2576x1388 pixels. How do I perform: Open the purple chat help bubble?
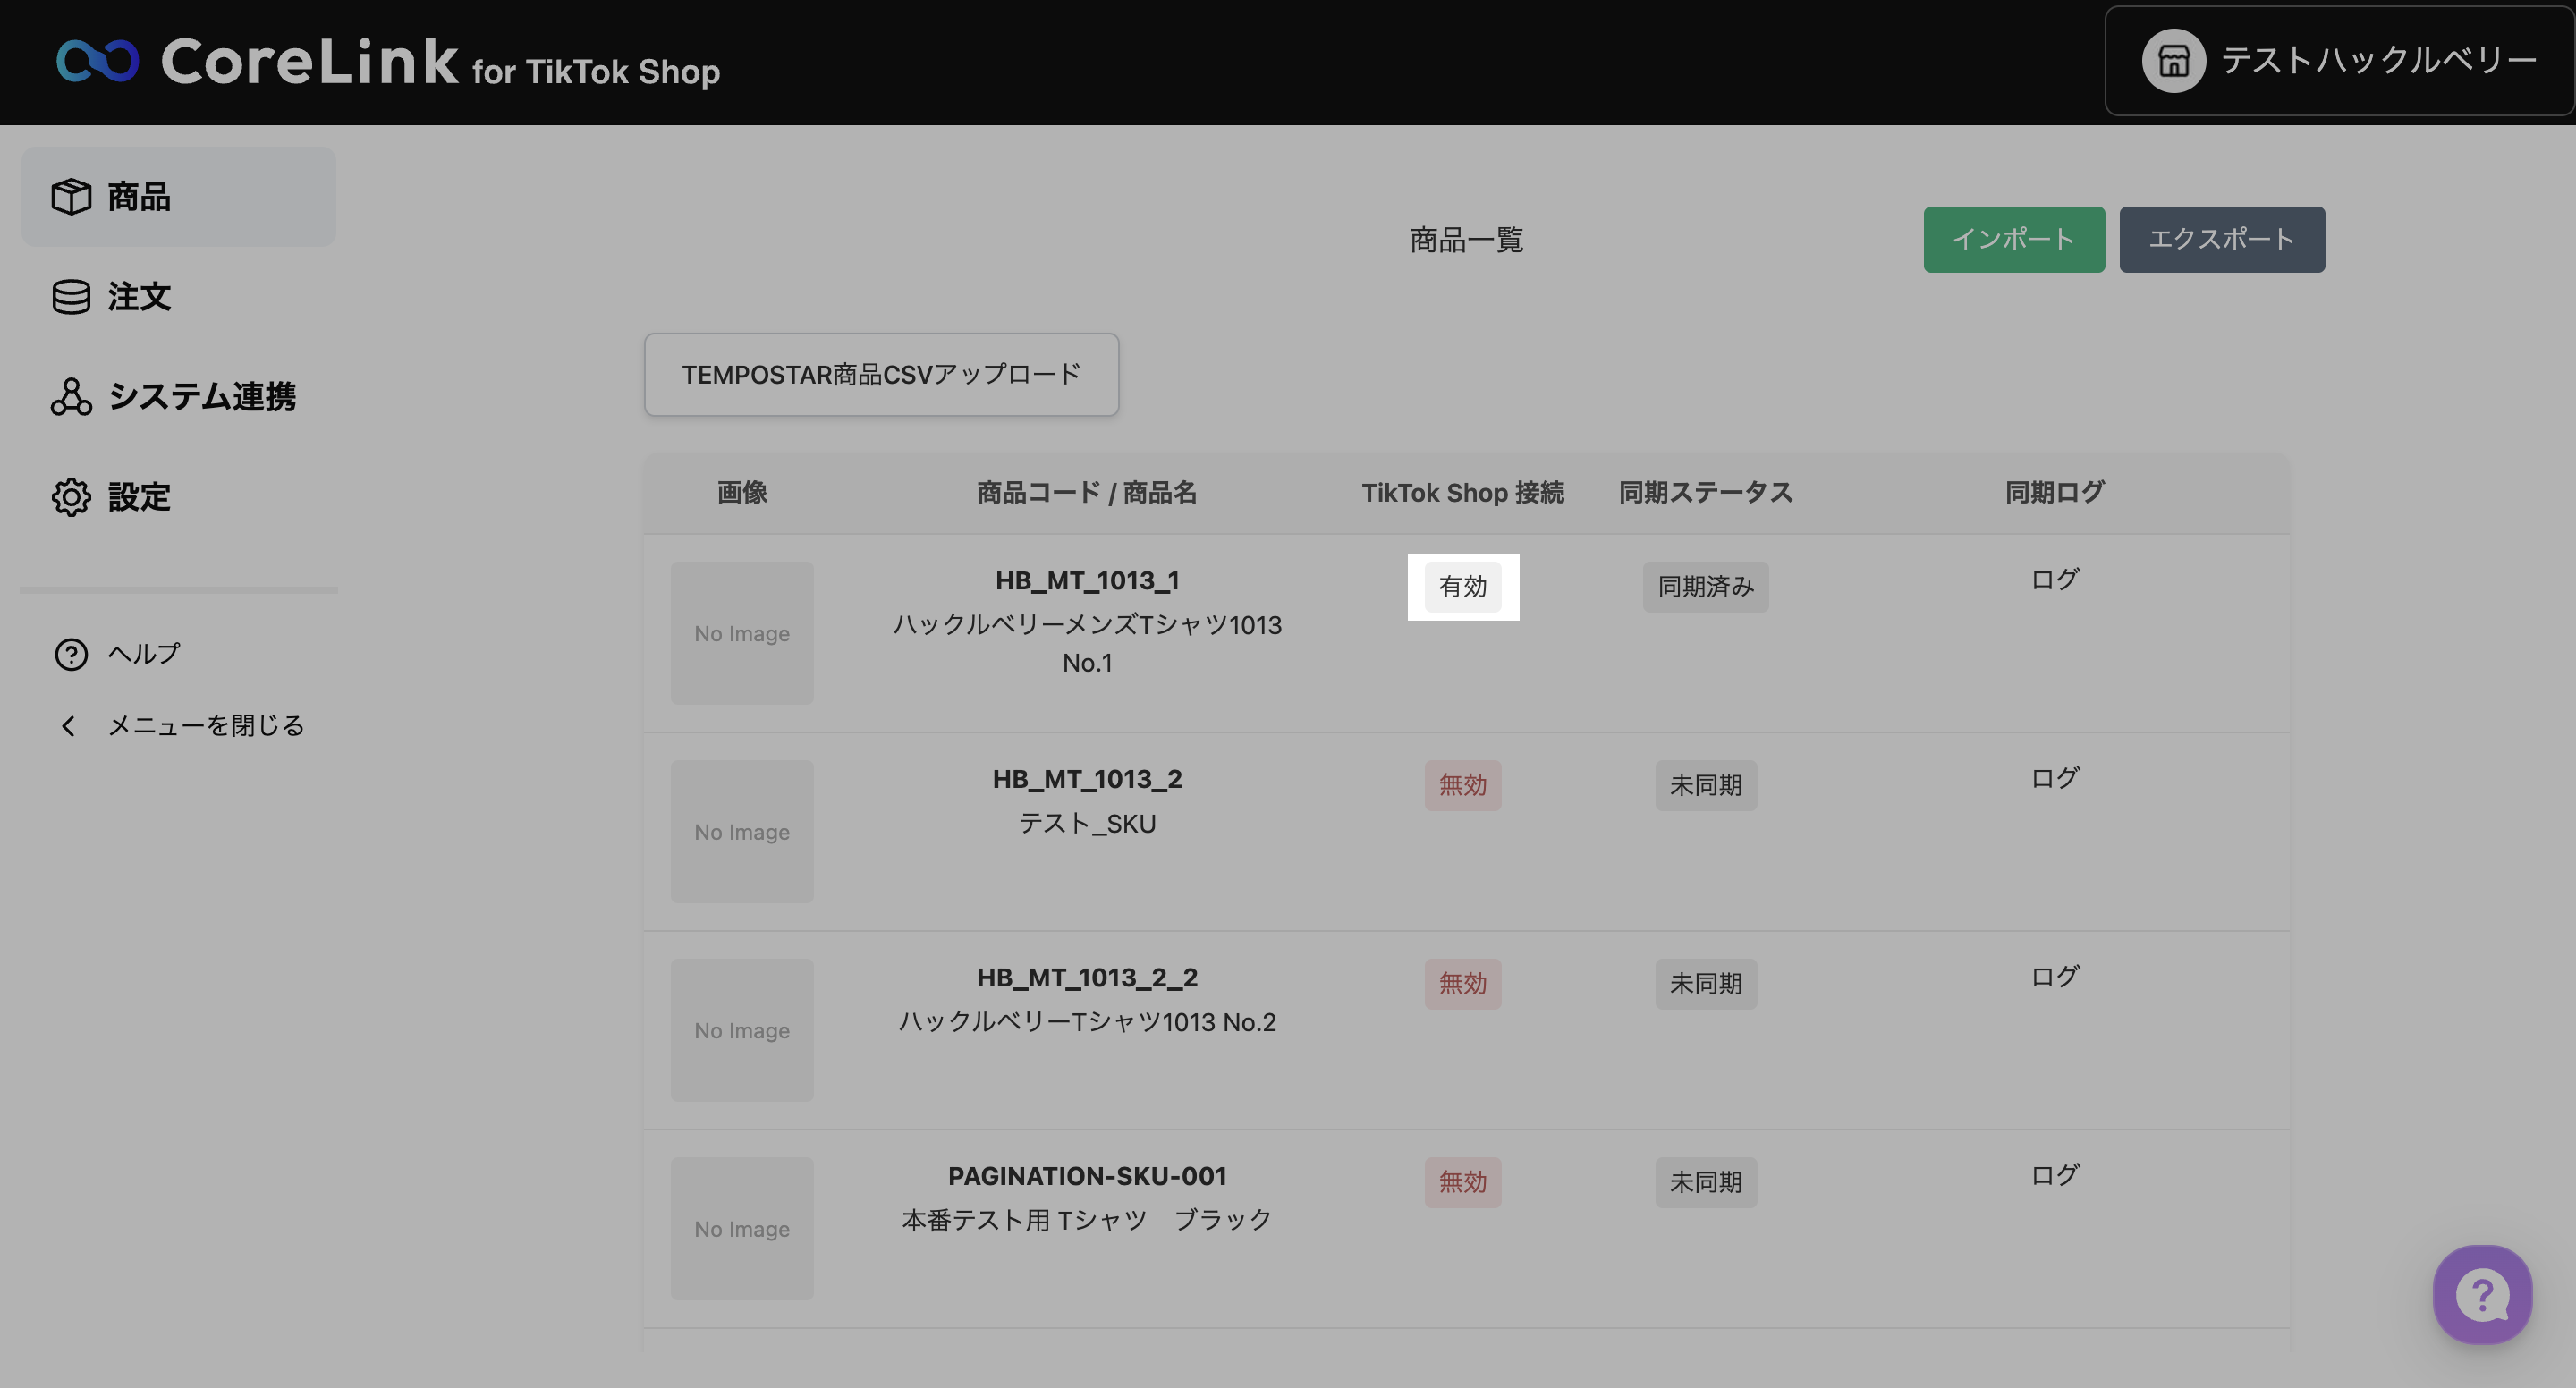pos(2481,1293)
